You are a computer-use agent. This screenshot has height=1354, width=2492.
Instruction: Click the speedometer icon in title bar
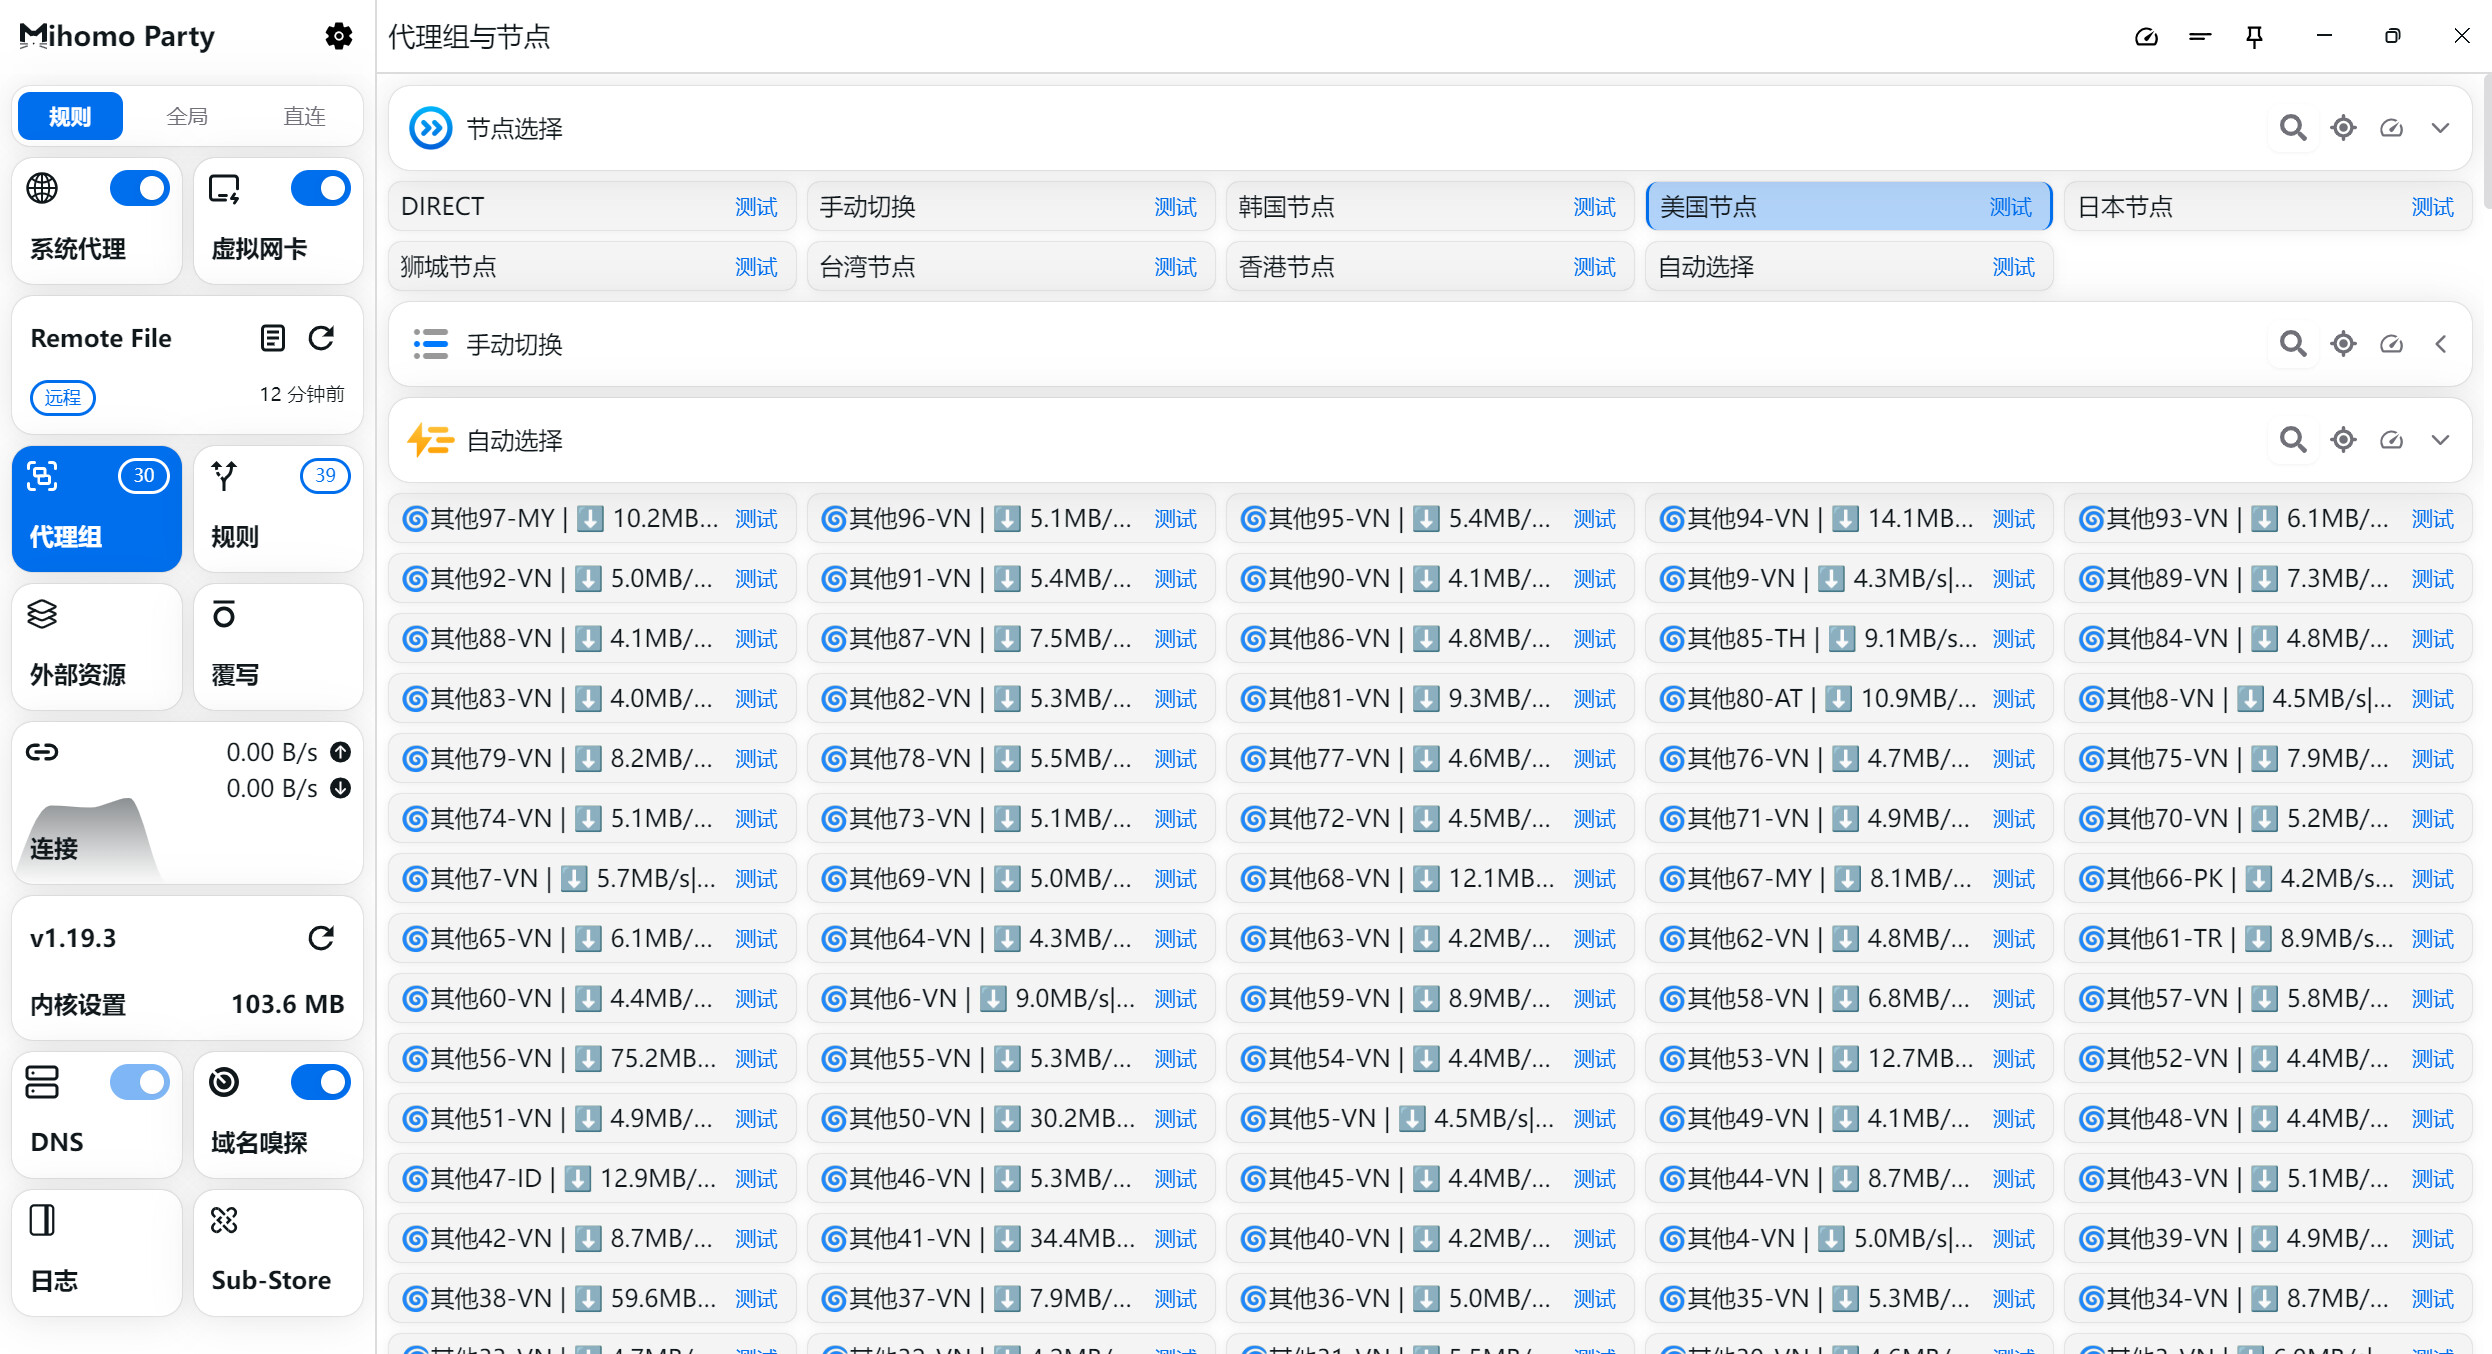(2146, 37)
